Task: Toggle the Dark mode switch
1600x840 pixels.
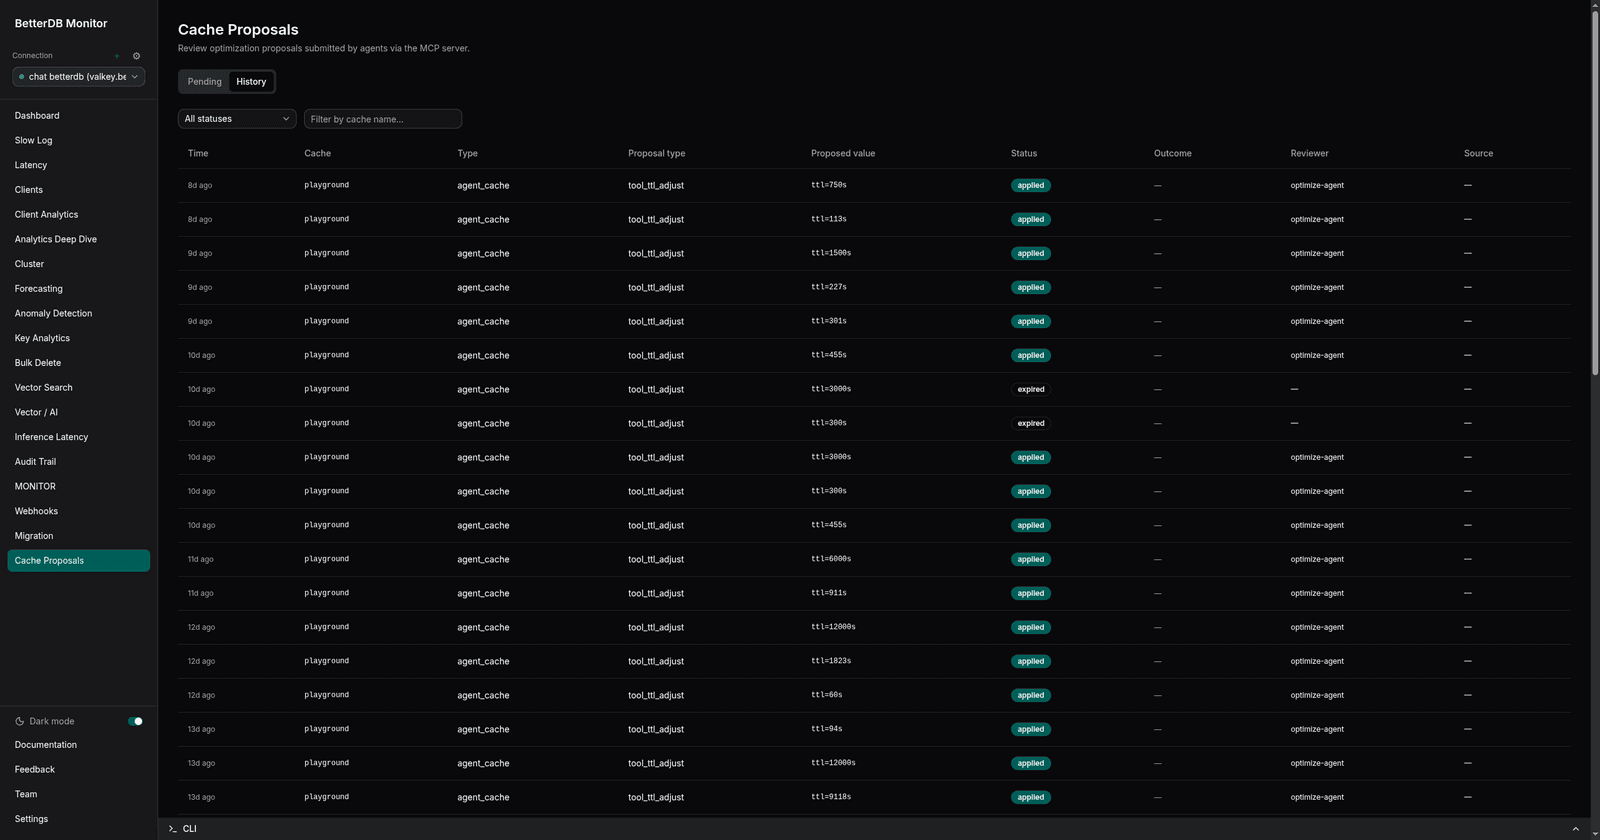Action: (135, 721)
